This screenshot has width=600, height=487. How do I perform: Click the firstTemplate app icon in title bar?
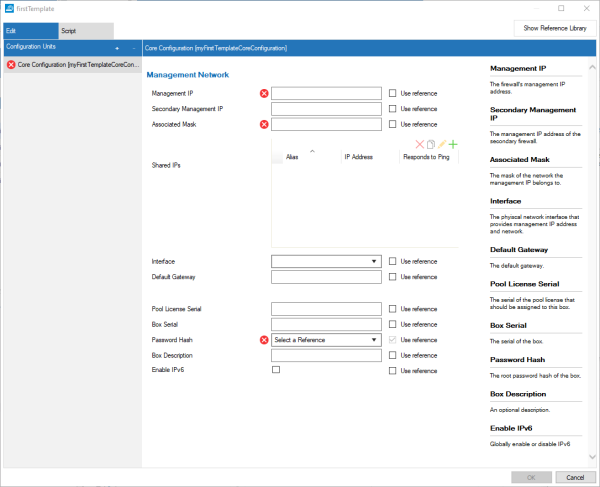[10, 8]
